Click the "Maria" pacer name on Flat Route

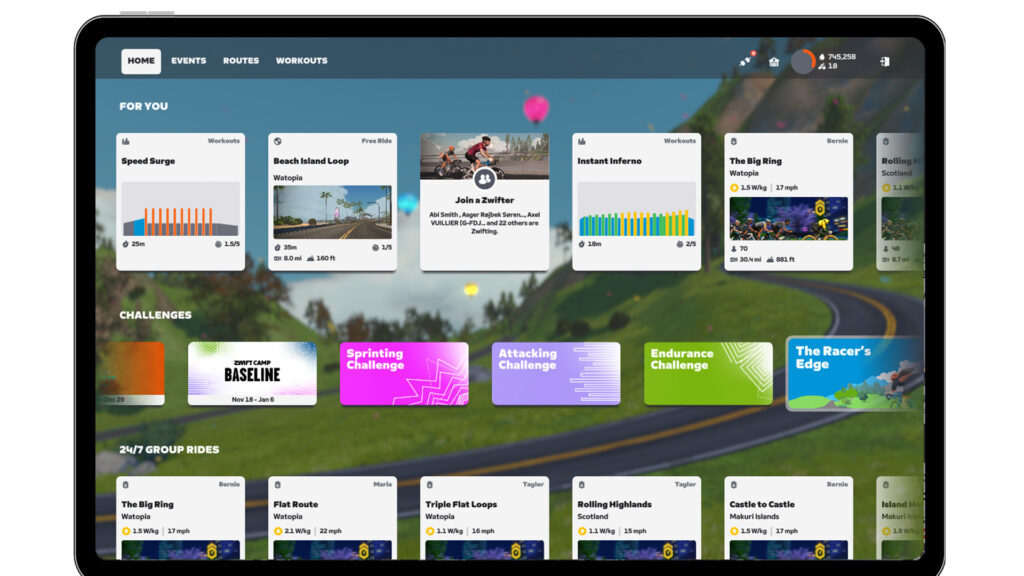[x=383, y=485]
